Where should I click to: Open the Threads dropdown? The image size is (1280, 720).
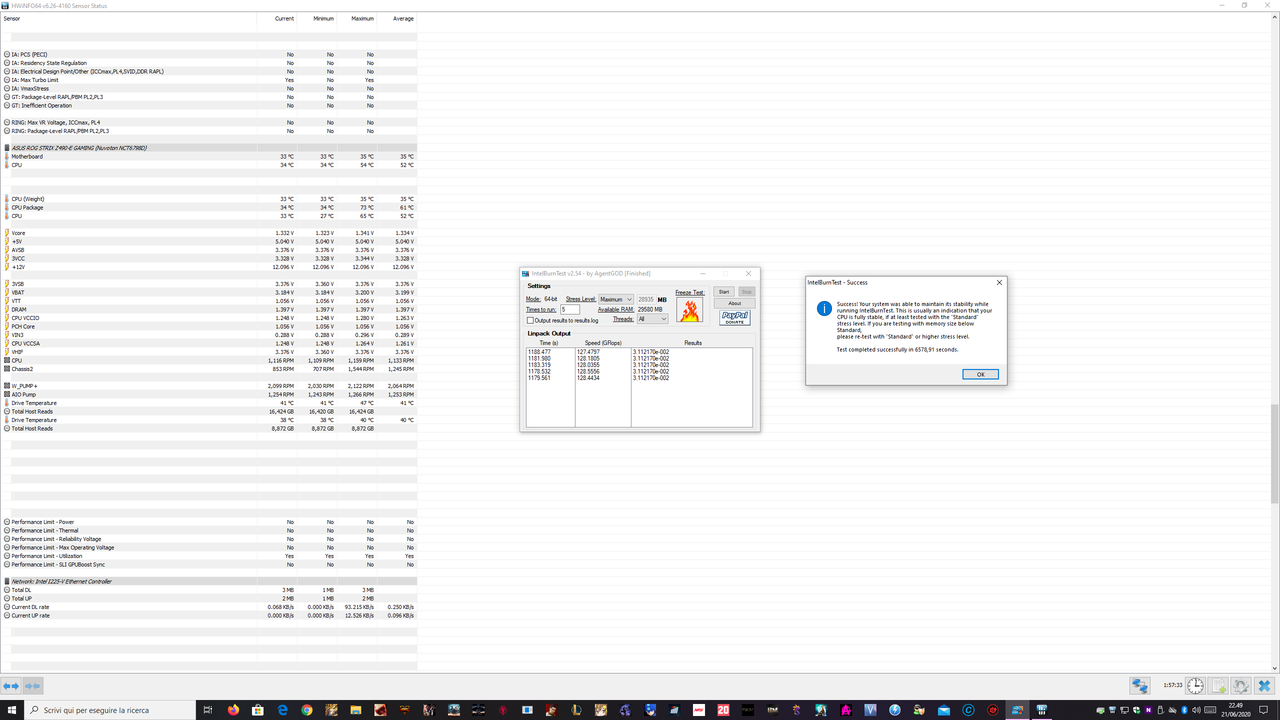pos(653,319)
